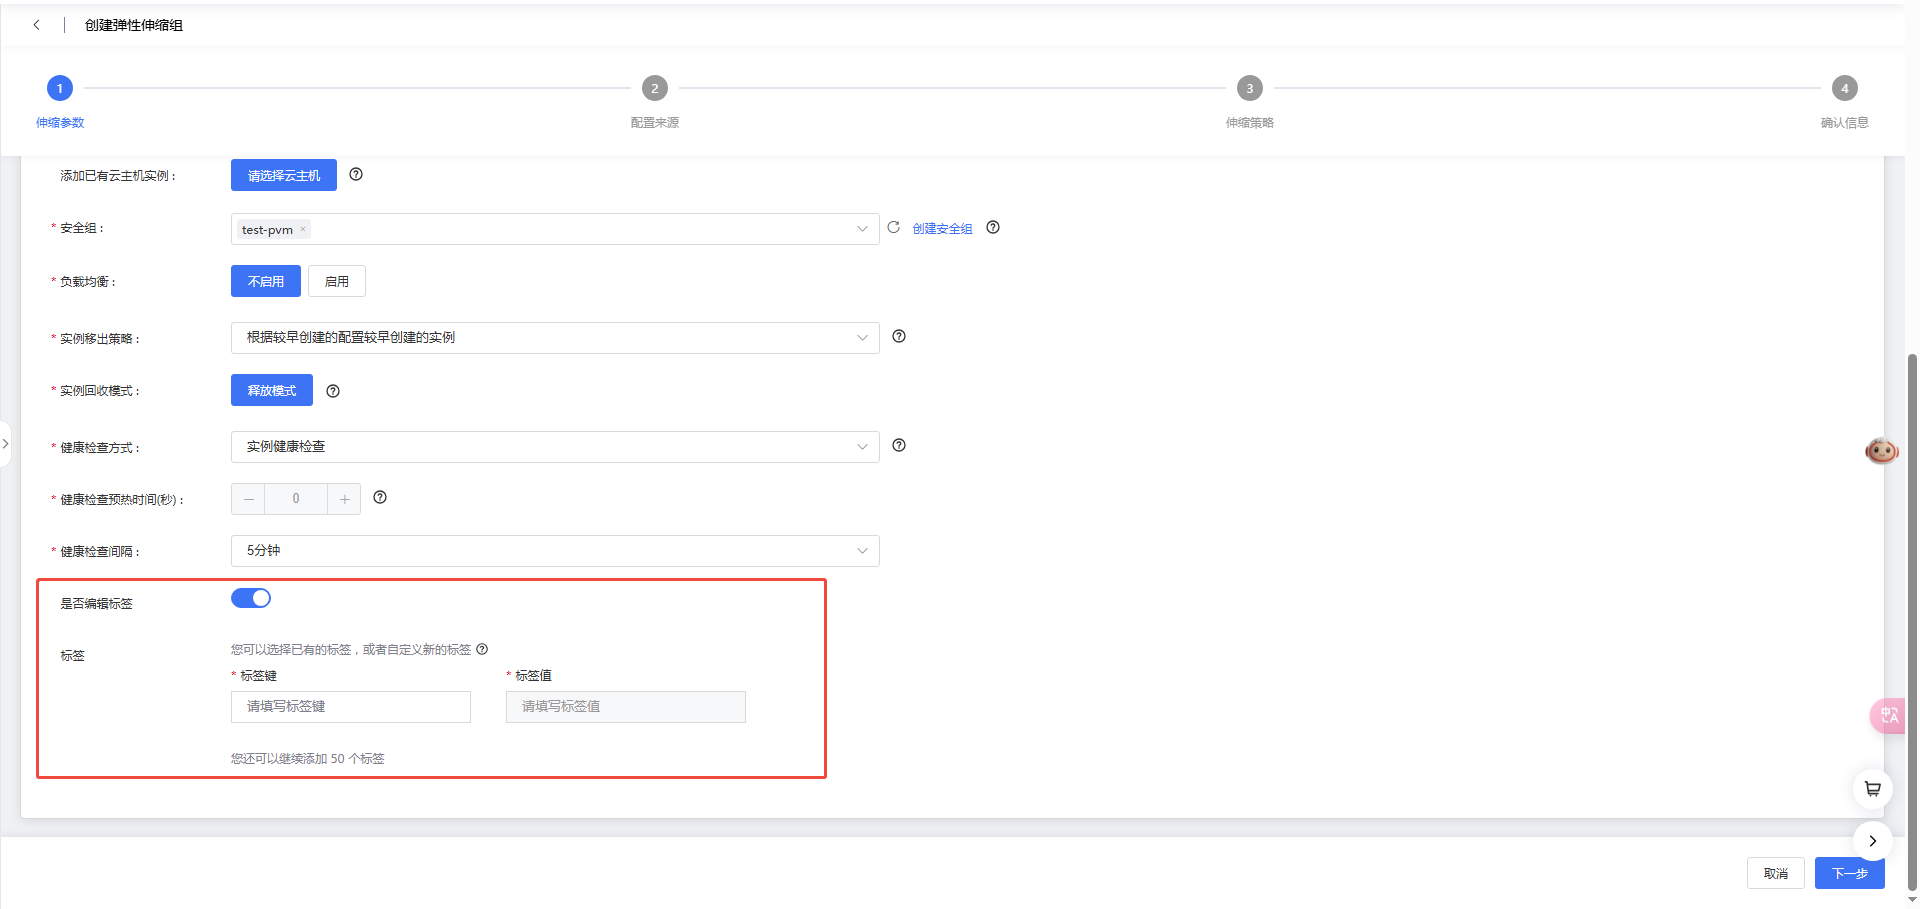The width and height of the screenshot is (1920, 909).
Task: Open the pink translation widget
Action: 1888,715
